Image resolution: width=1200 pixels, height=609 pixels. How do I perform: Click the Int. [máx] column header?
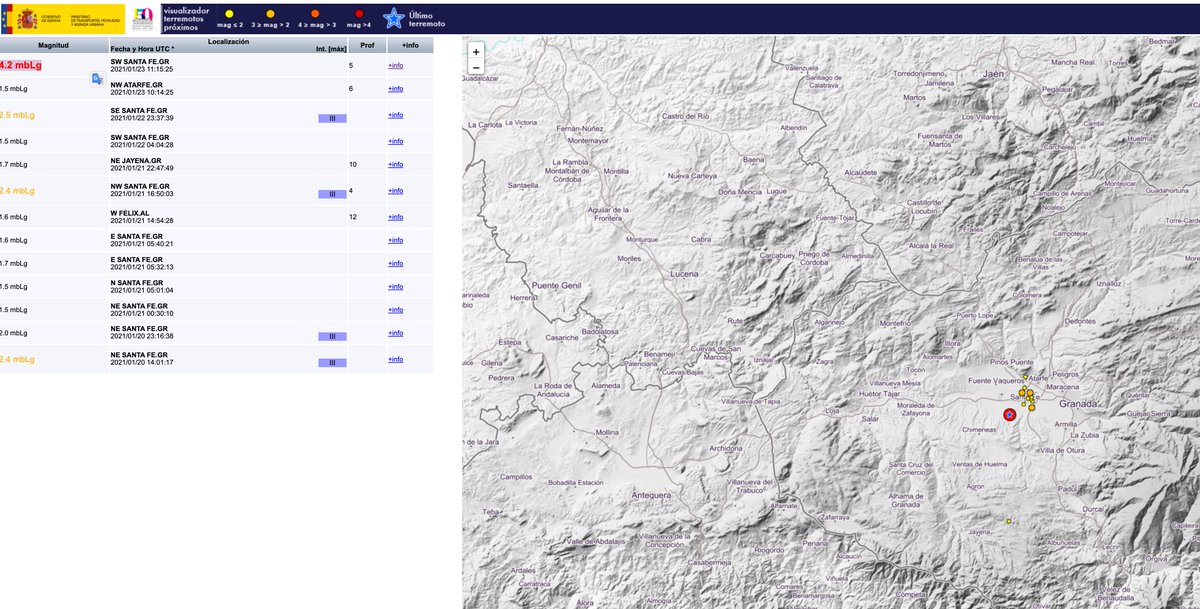pyautogui.click(x=329, y=49)
